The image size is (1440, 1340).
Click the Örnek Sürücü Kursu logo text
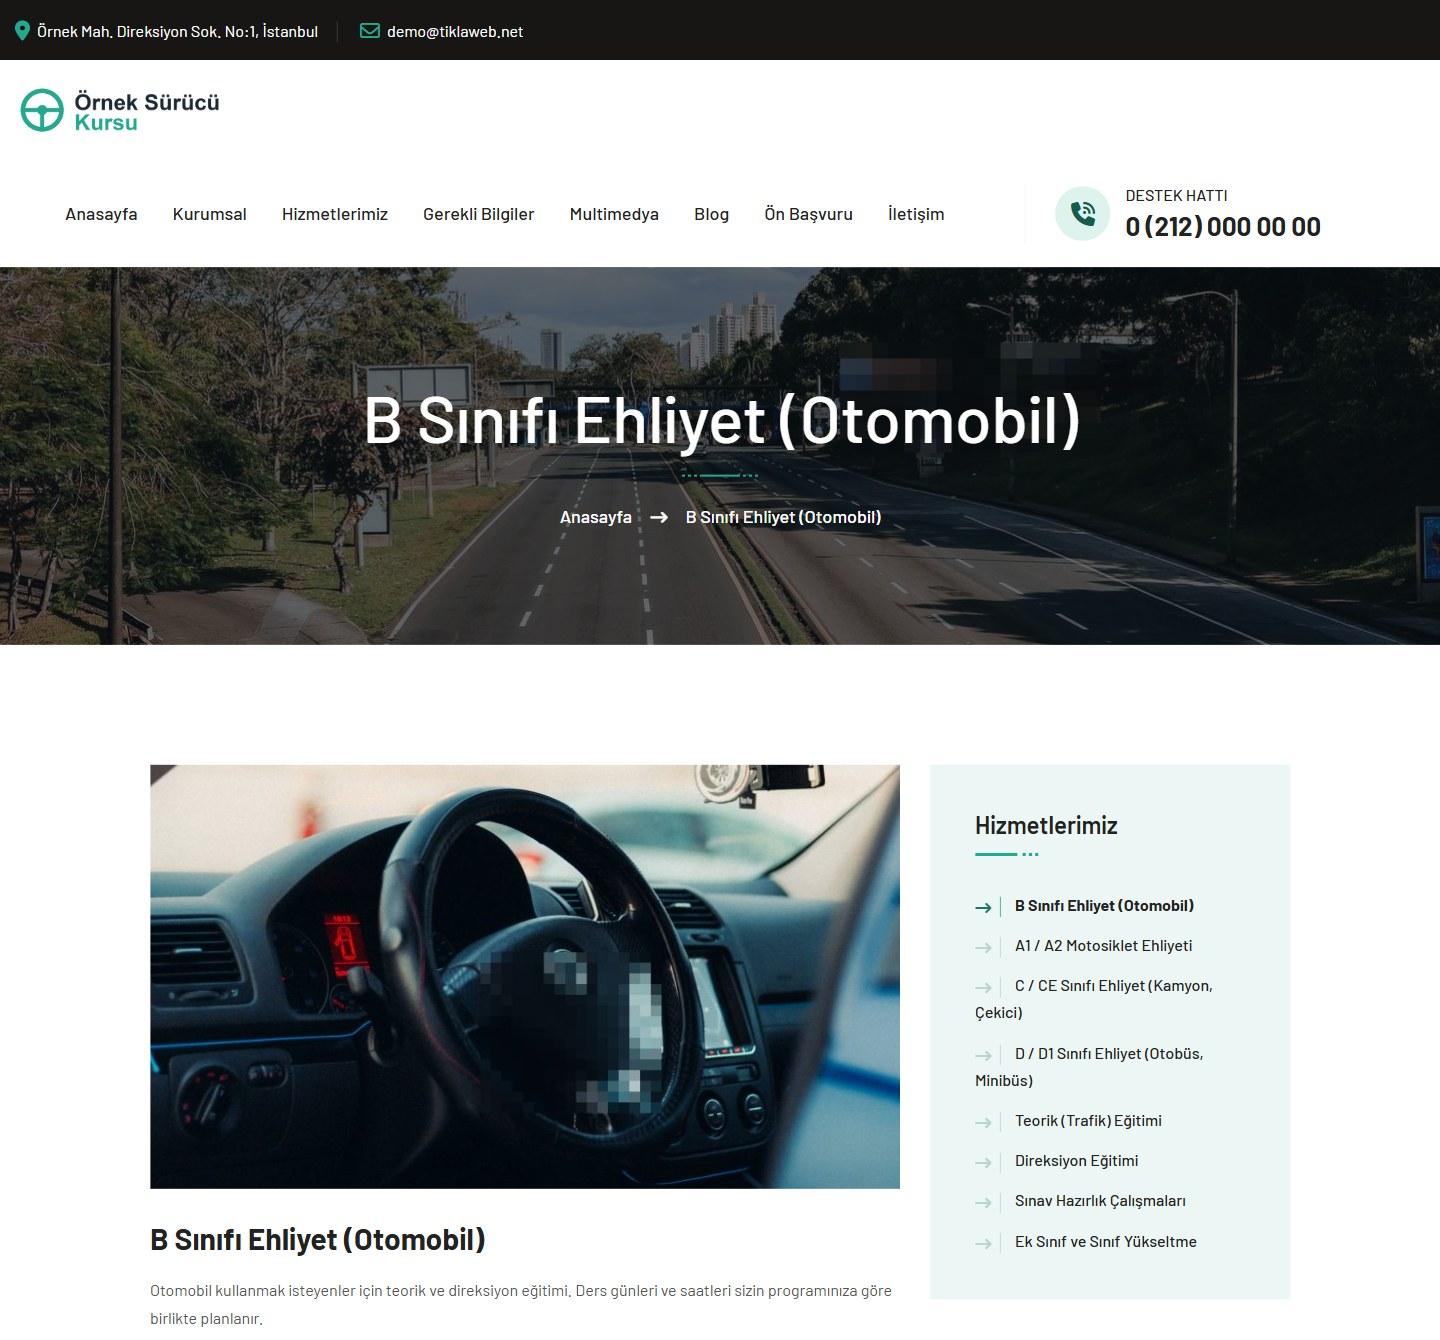[147, 111]
